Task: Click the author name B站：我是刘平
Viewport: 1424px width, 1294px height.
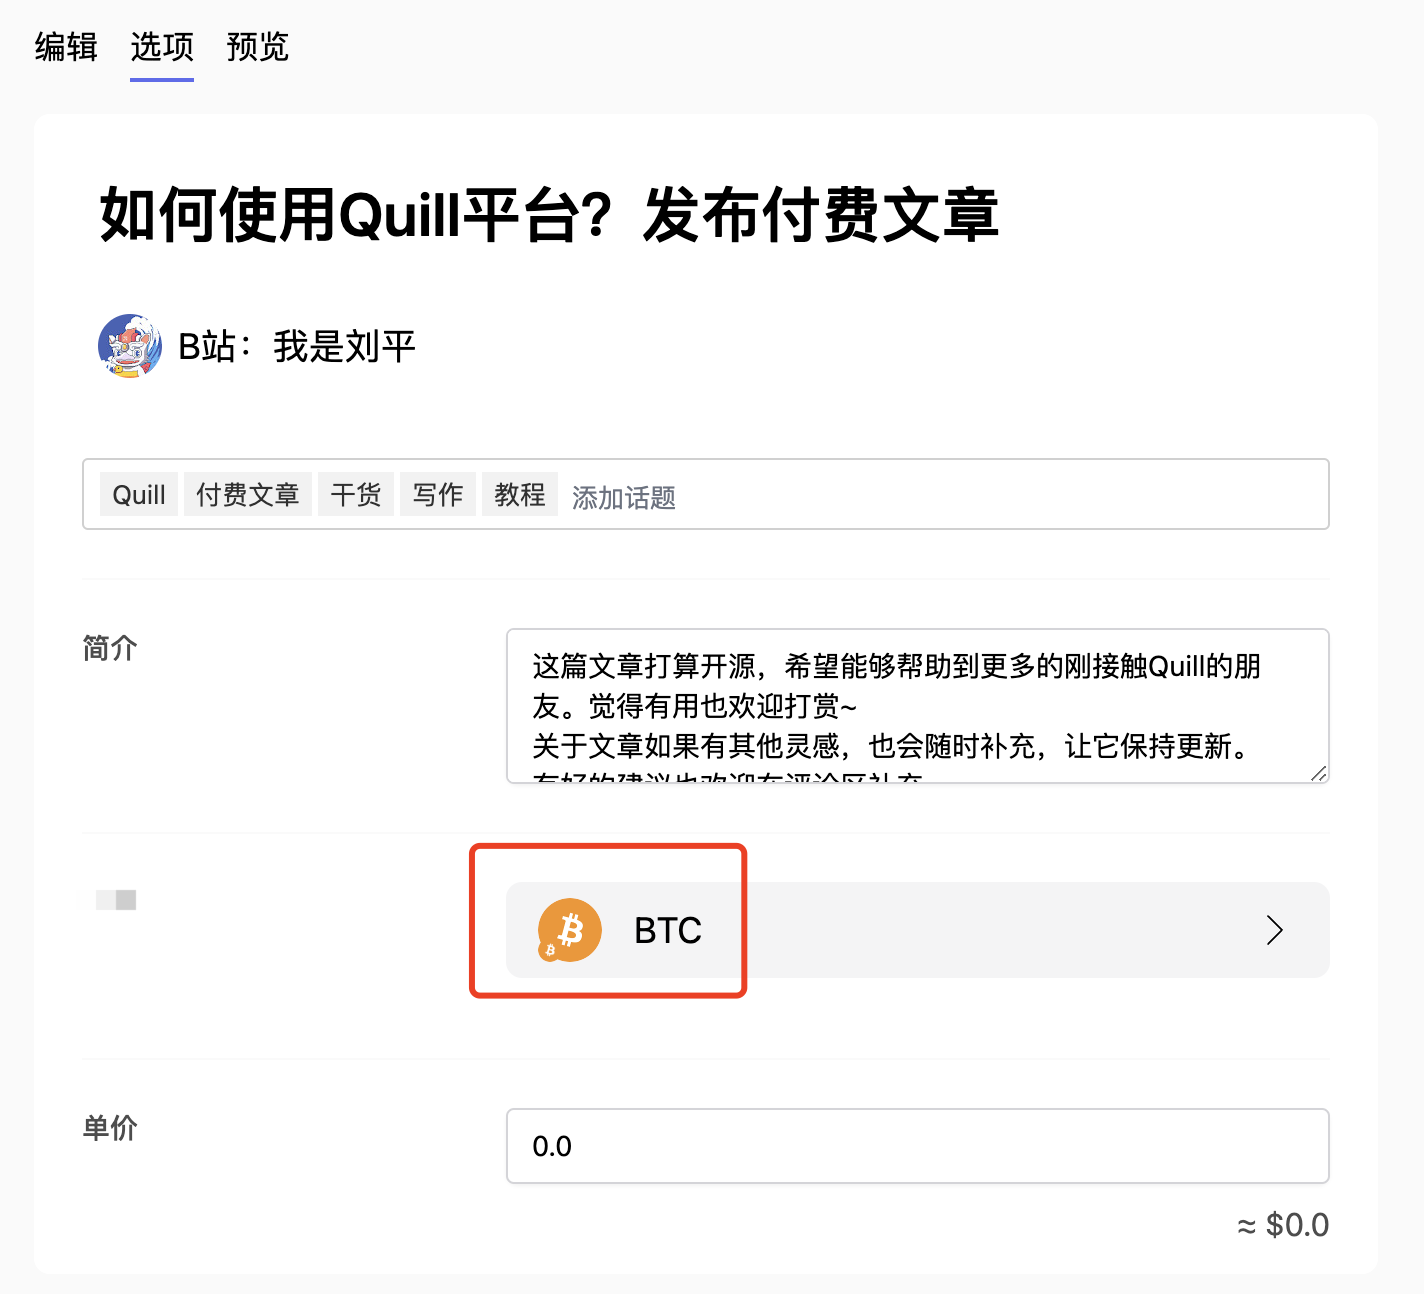Action: (x=296, y=347)
